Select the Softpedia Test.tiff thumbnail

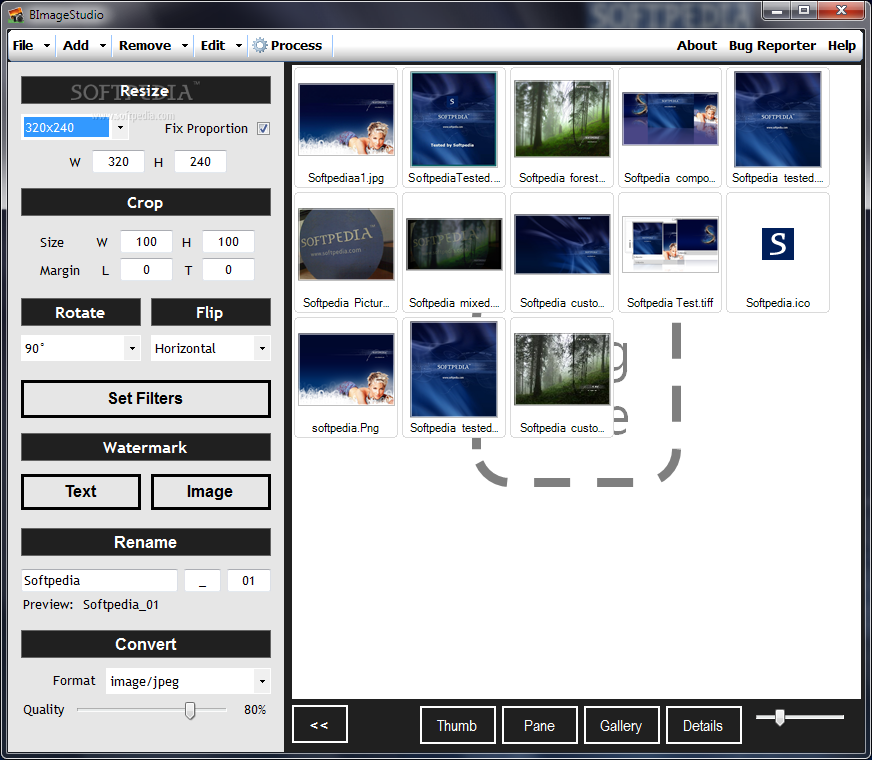point(670,252)
